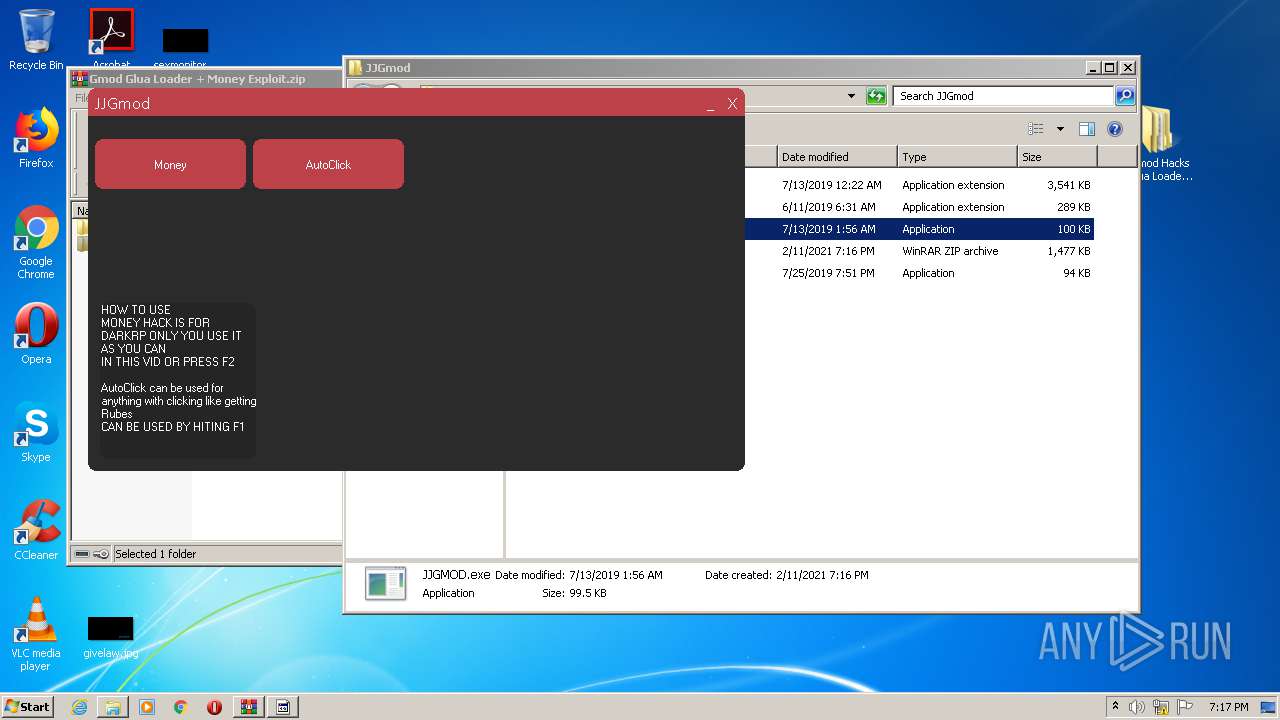Select the file row dated 7/13/2019 12:22 AM
This screenshot has height=720, width=1280.
(920, 185)
